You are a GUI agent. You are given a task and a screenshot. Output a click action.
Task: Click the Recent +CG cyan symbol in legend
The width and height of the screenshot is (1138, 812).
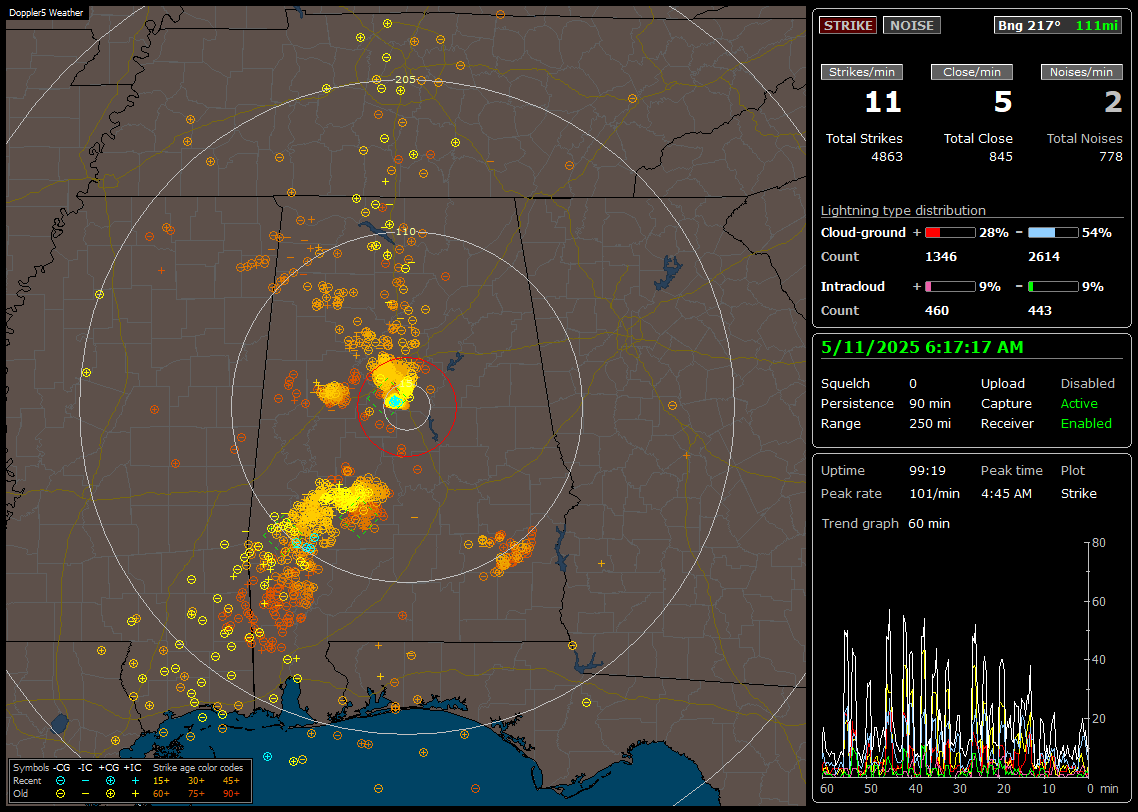coord(110,781)
